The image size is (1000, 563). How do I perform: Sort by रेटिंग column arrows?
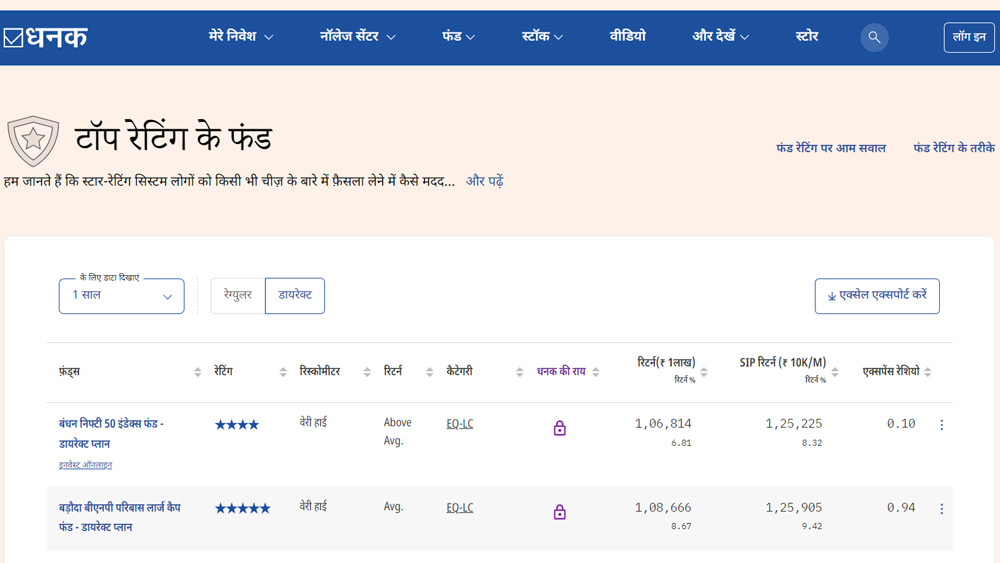pyautogui.click(x=282, y=372)
